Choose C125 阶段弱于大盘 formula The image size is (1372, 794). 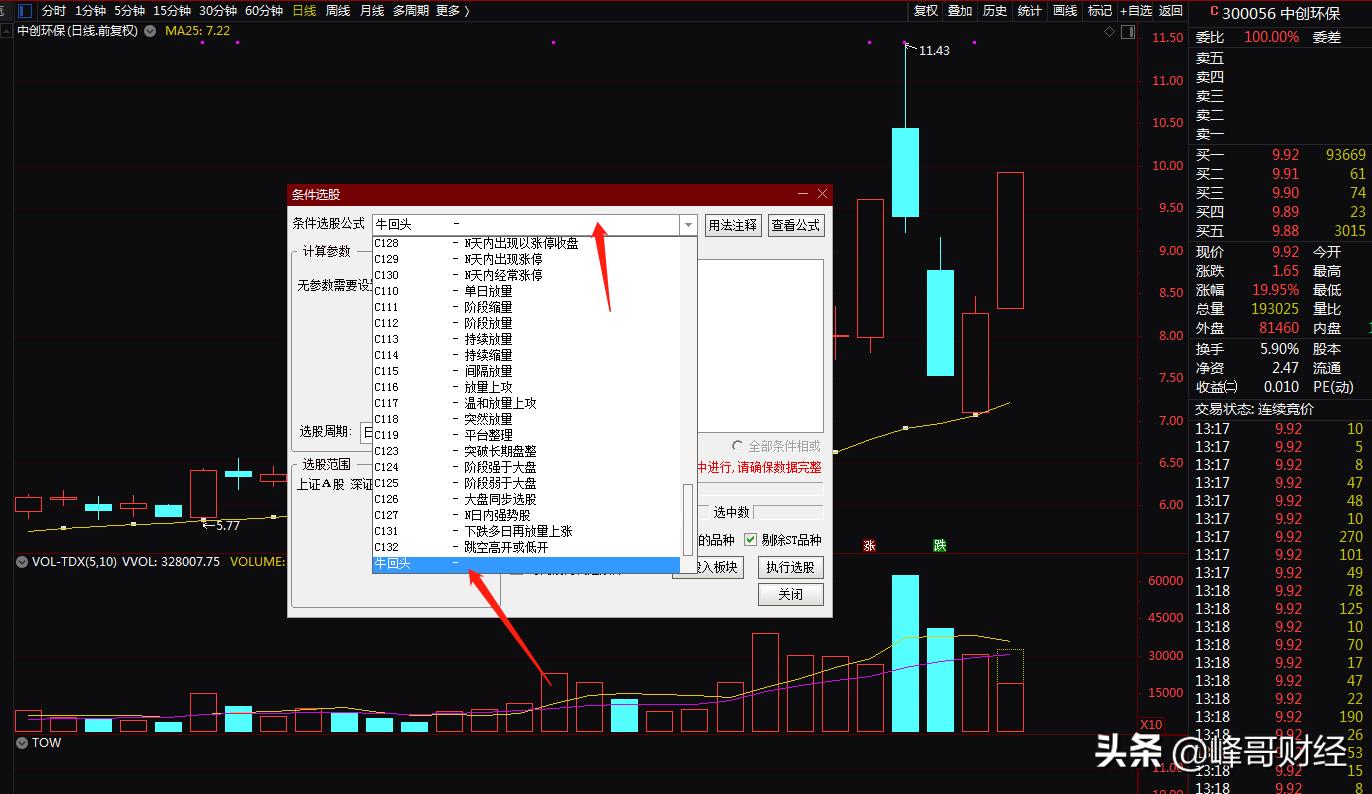[x=526, y=483]
